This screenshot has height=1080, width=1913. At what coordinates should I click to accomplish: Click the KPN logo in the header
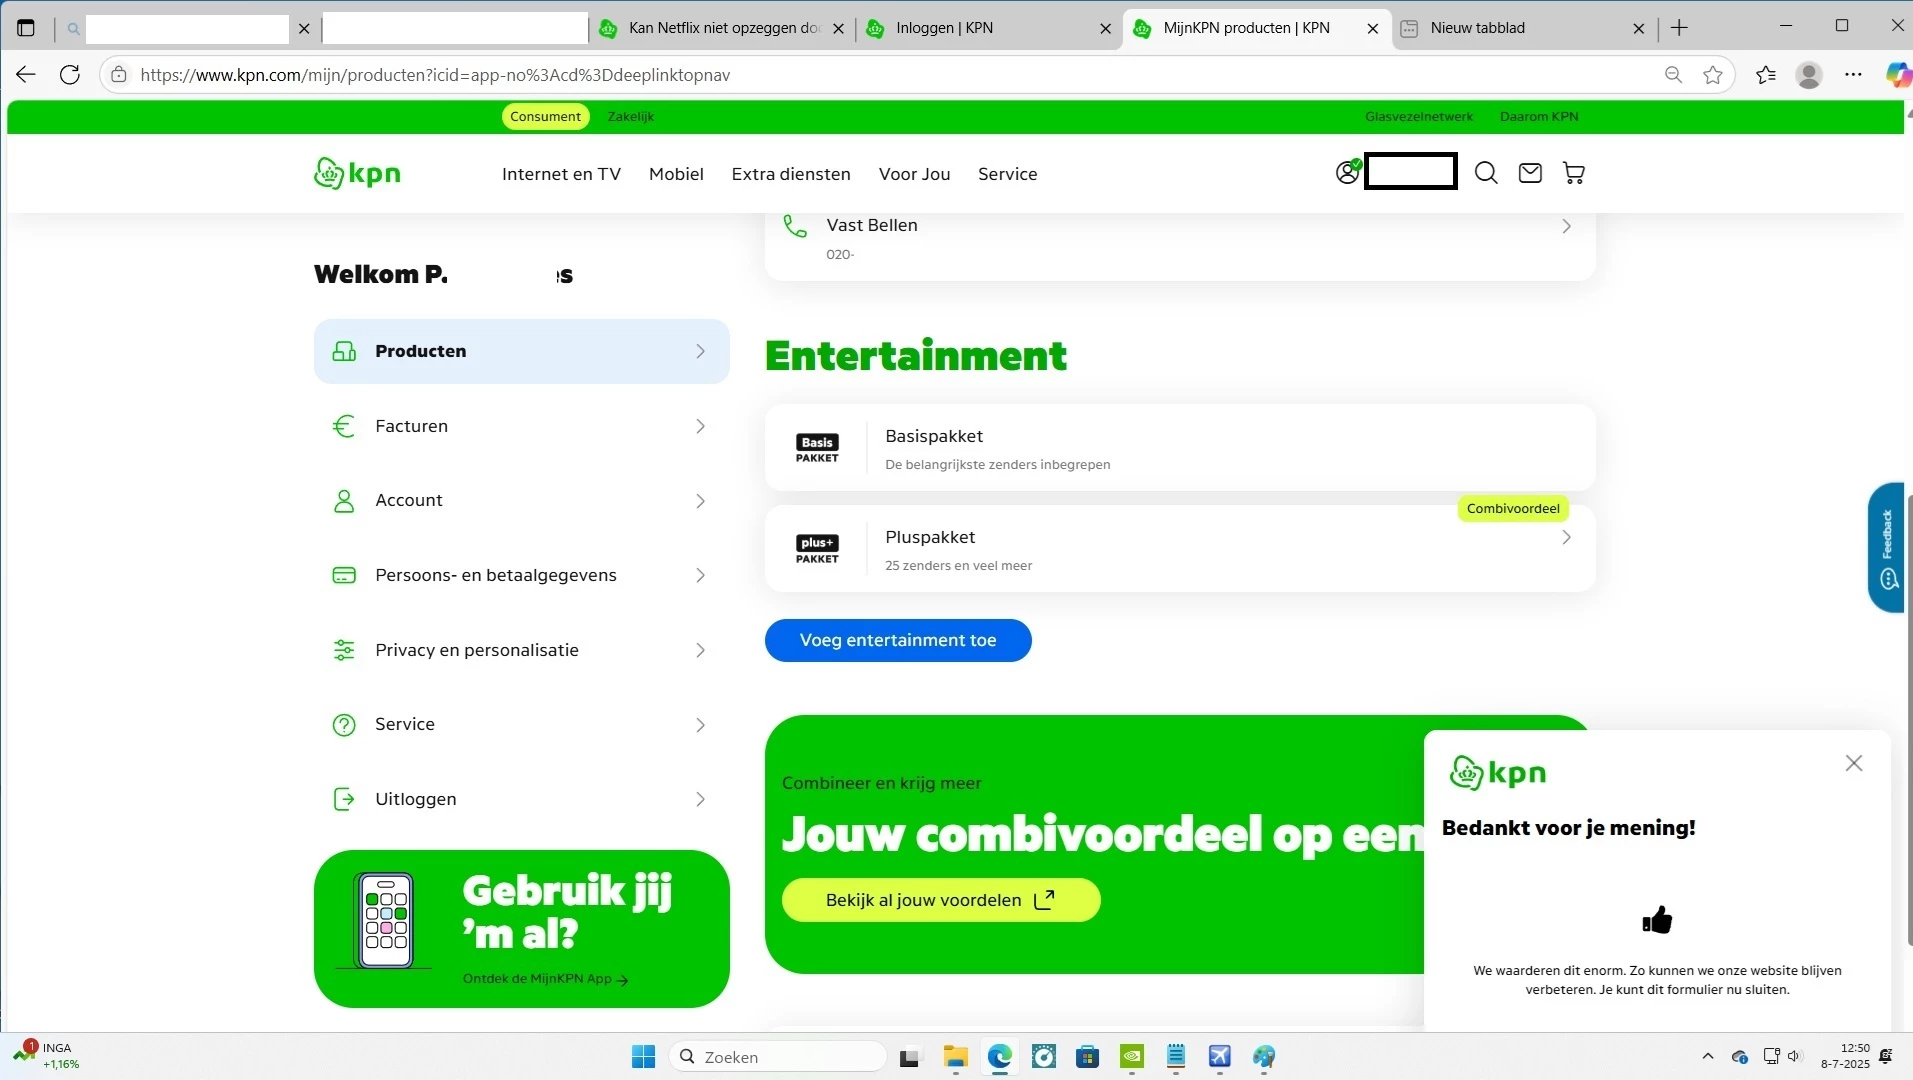(x=357, y=173)
